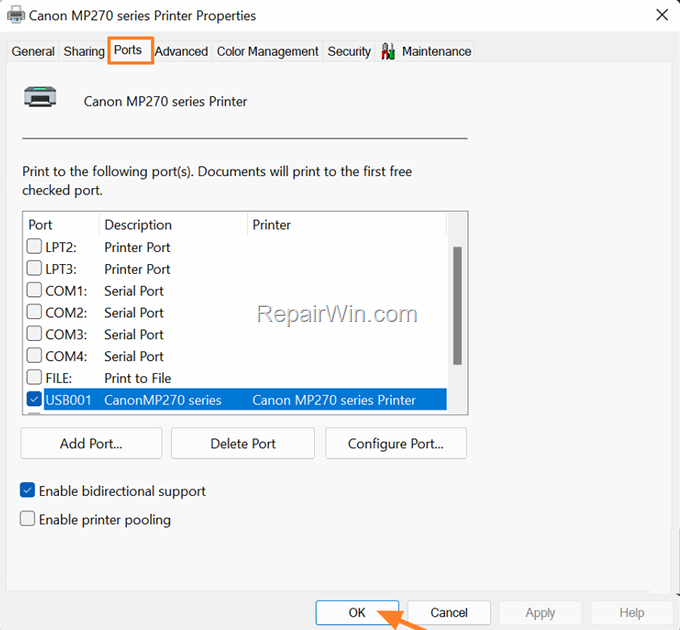This screenshot has height=630, width=680.
Task: Click the port list scrollbar thumb
Action: pos(457,306)
